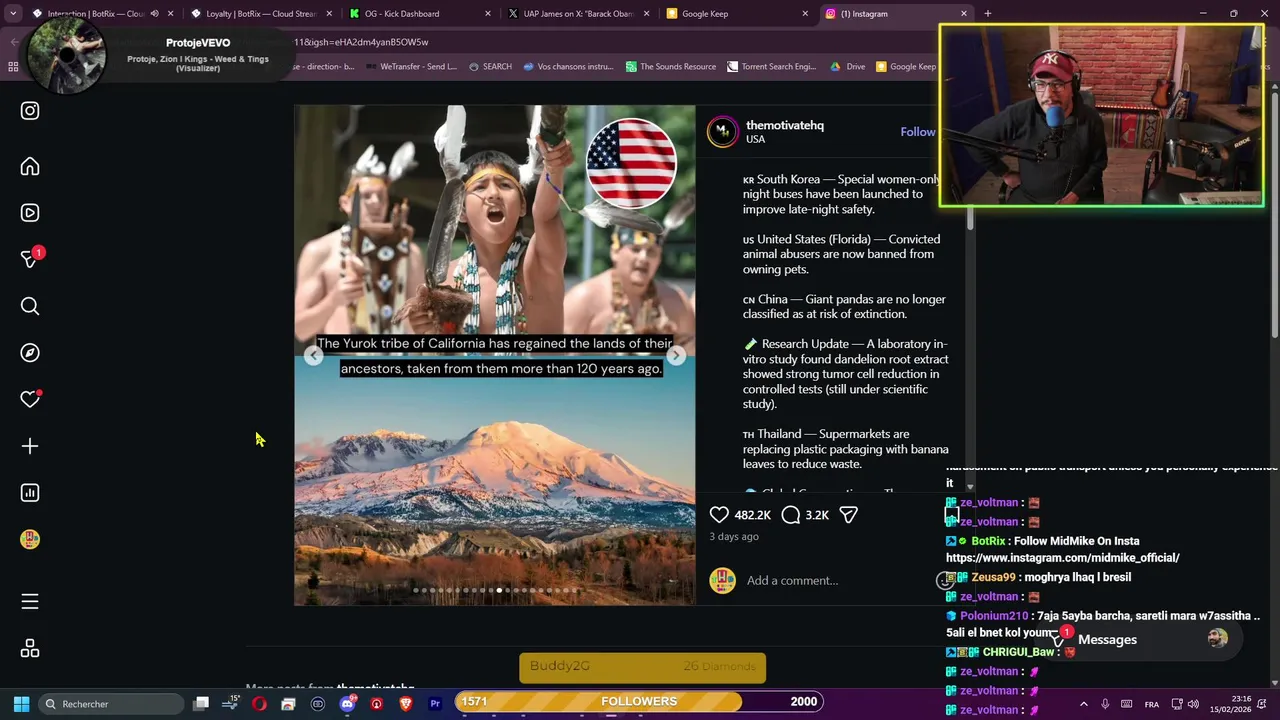The height and width of the screenshot is (720, 1280).
Task: Open Instagram home from the logo icon
Action: point(30,111)
